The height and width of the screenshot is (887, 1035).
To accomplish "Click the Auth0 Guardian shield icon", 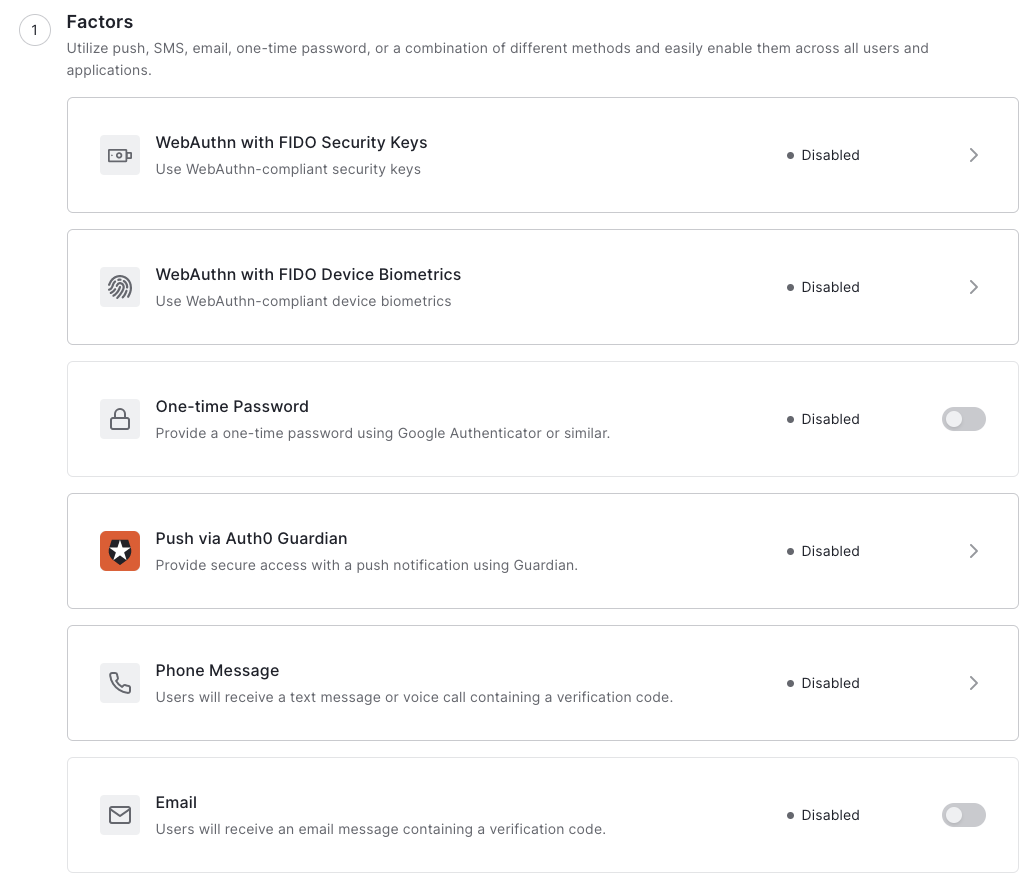I will coord(120,551).
